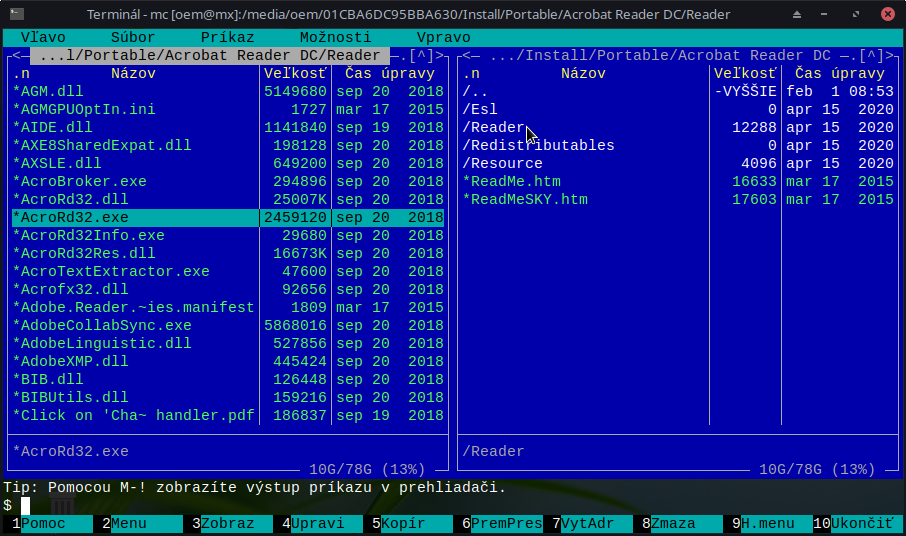Select BIBUtils.dll file row
Image resolution: width=906 pixels, height=536 pixels.
(x=228, y=397)
